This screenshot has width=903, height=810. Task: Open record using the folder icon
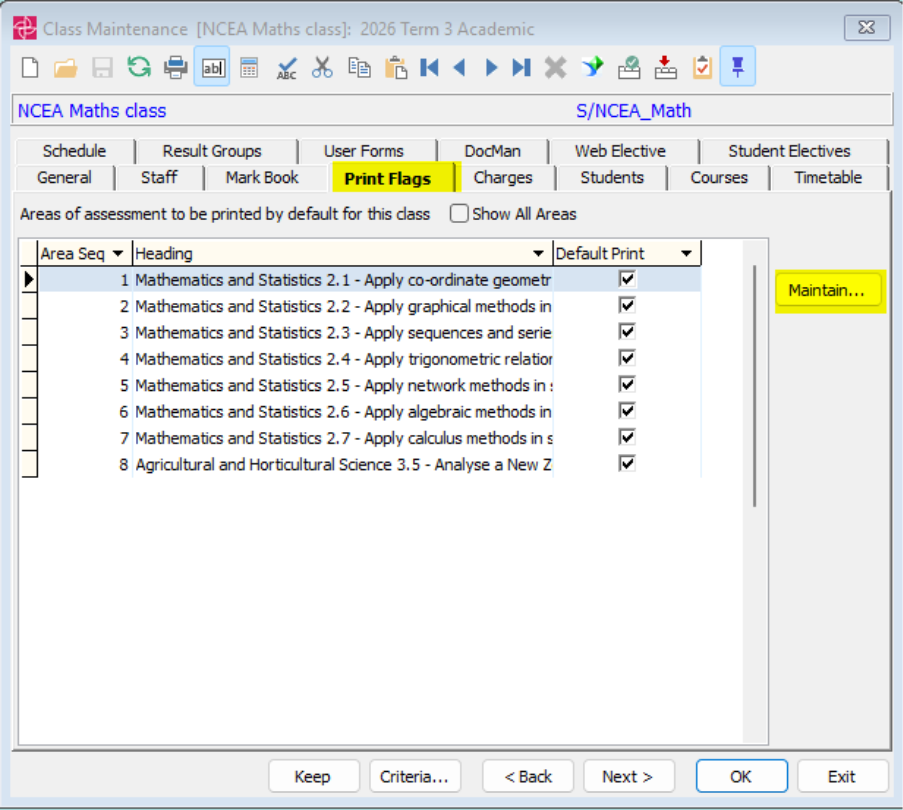point(66,68)
